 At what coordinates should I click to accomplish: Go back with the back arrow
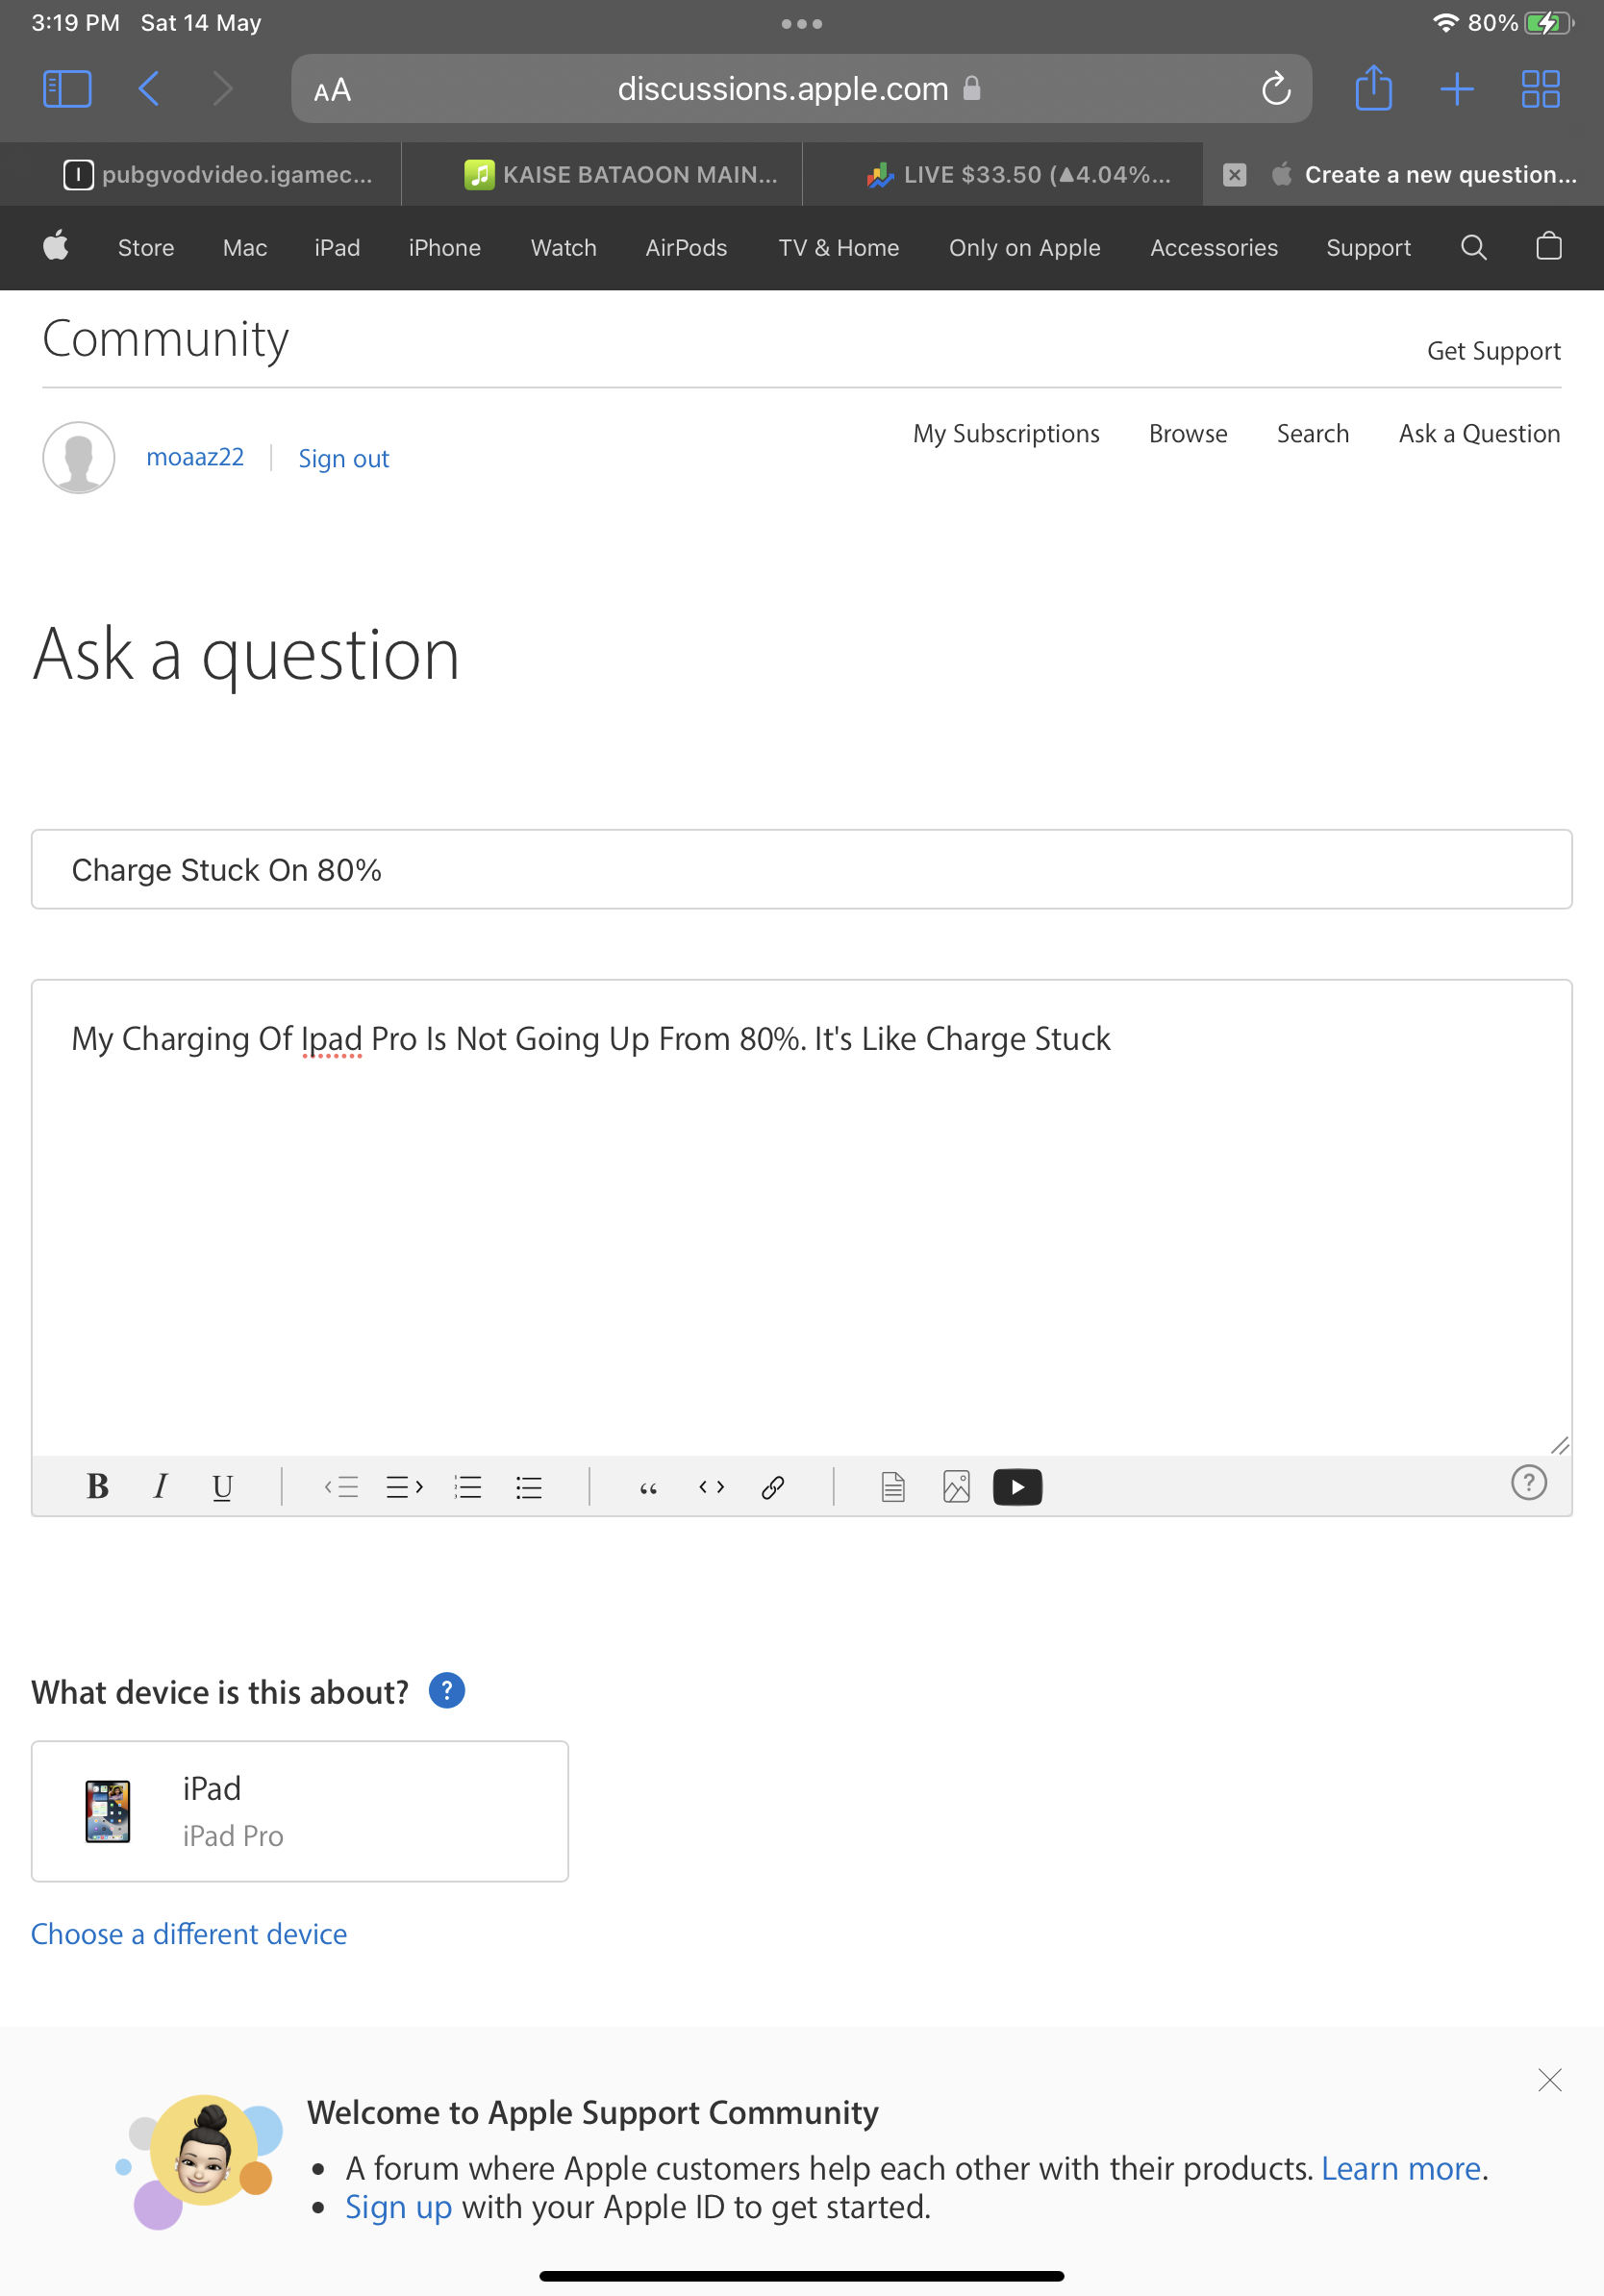[x=149, y=89]
